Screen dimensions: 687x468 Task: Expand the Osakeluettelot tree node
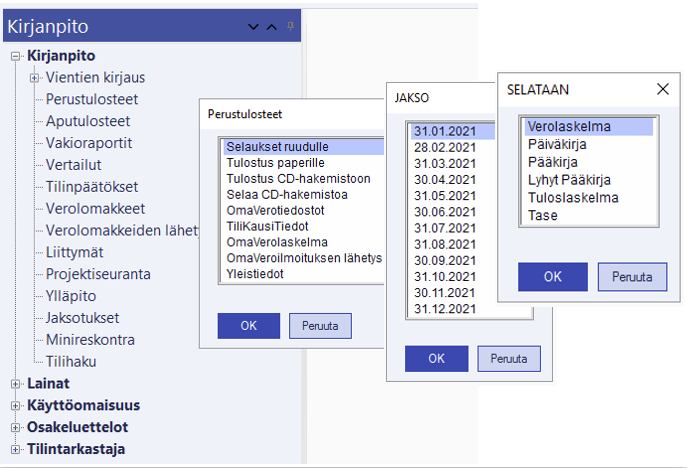click(16, 427)
